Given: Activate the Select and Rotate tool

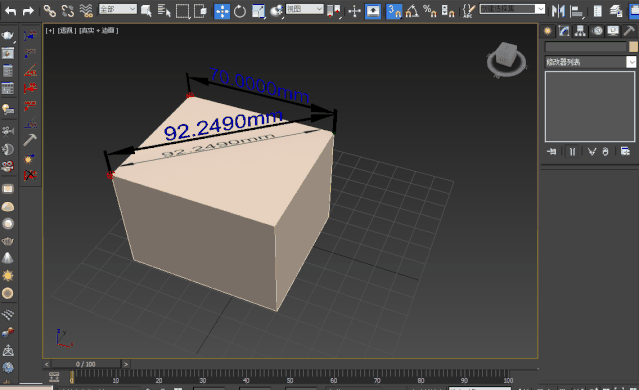Looking at the screenshot, I should 240,11.
